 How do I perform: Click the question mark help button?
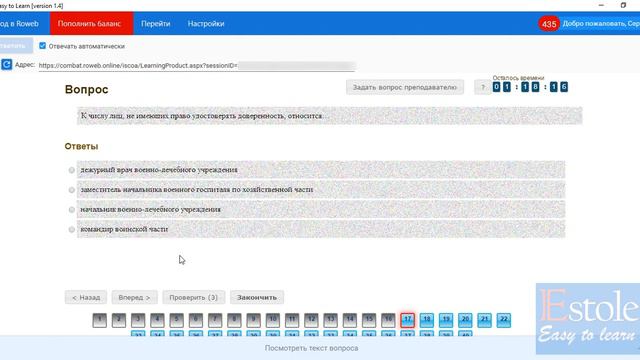(x=483, y=87)
